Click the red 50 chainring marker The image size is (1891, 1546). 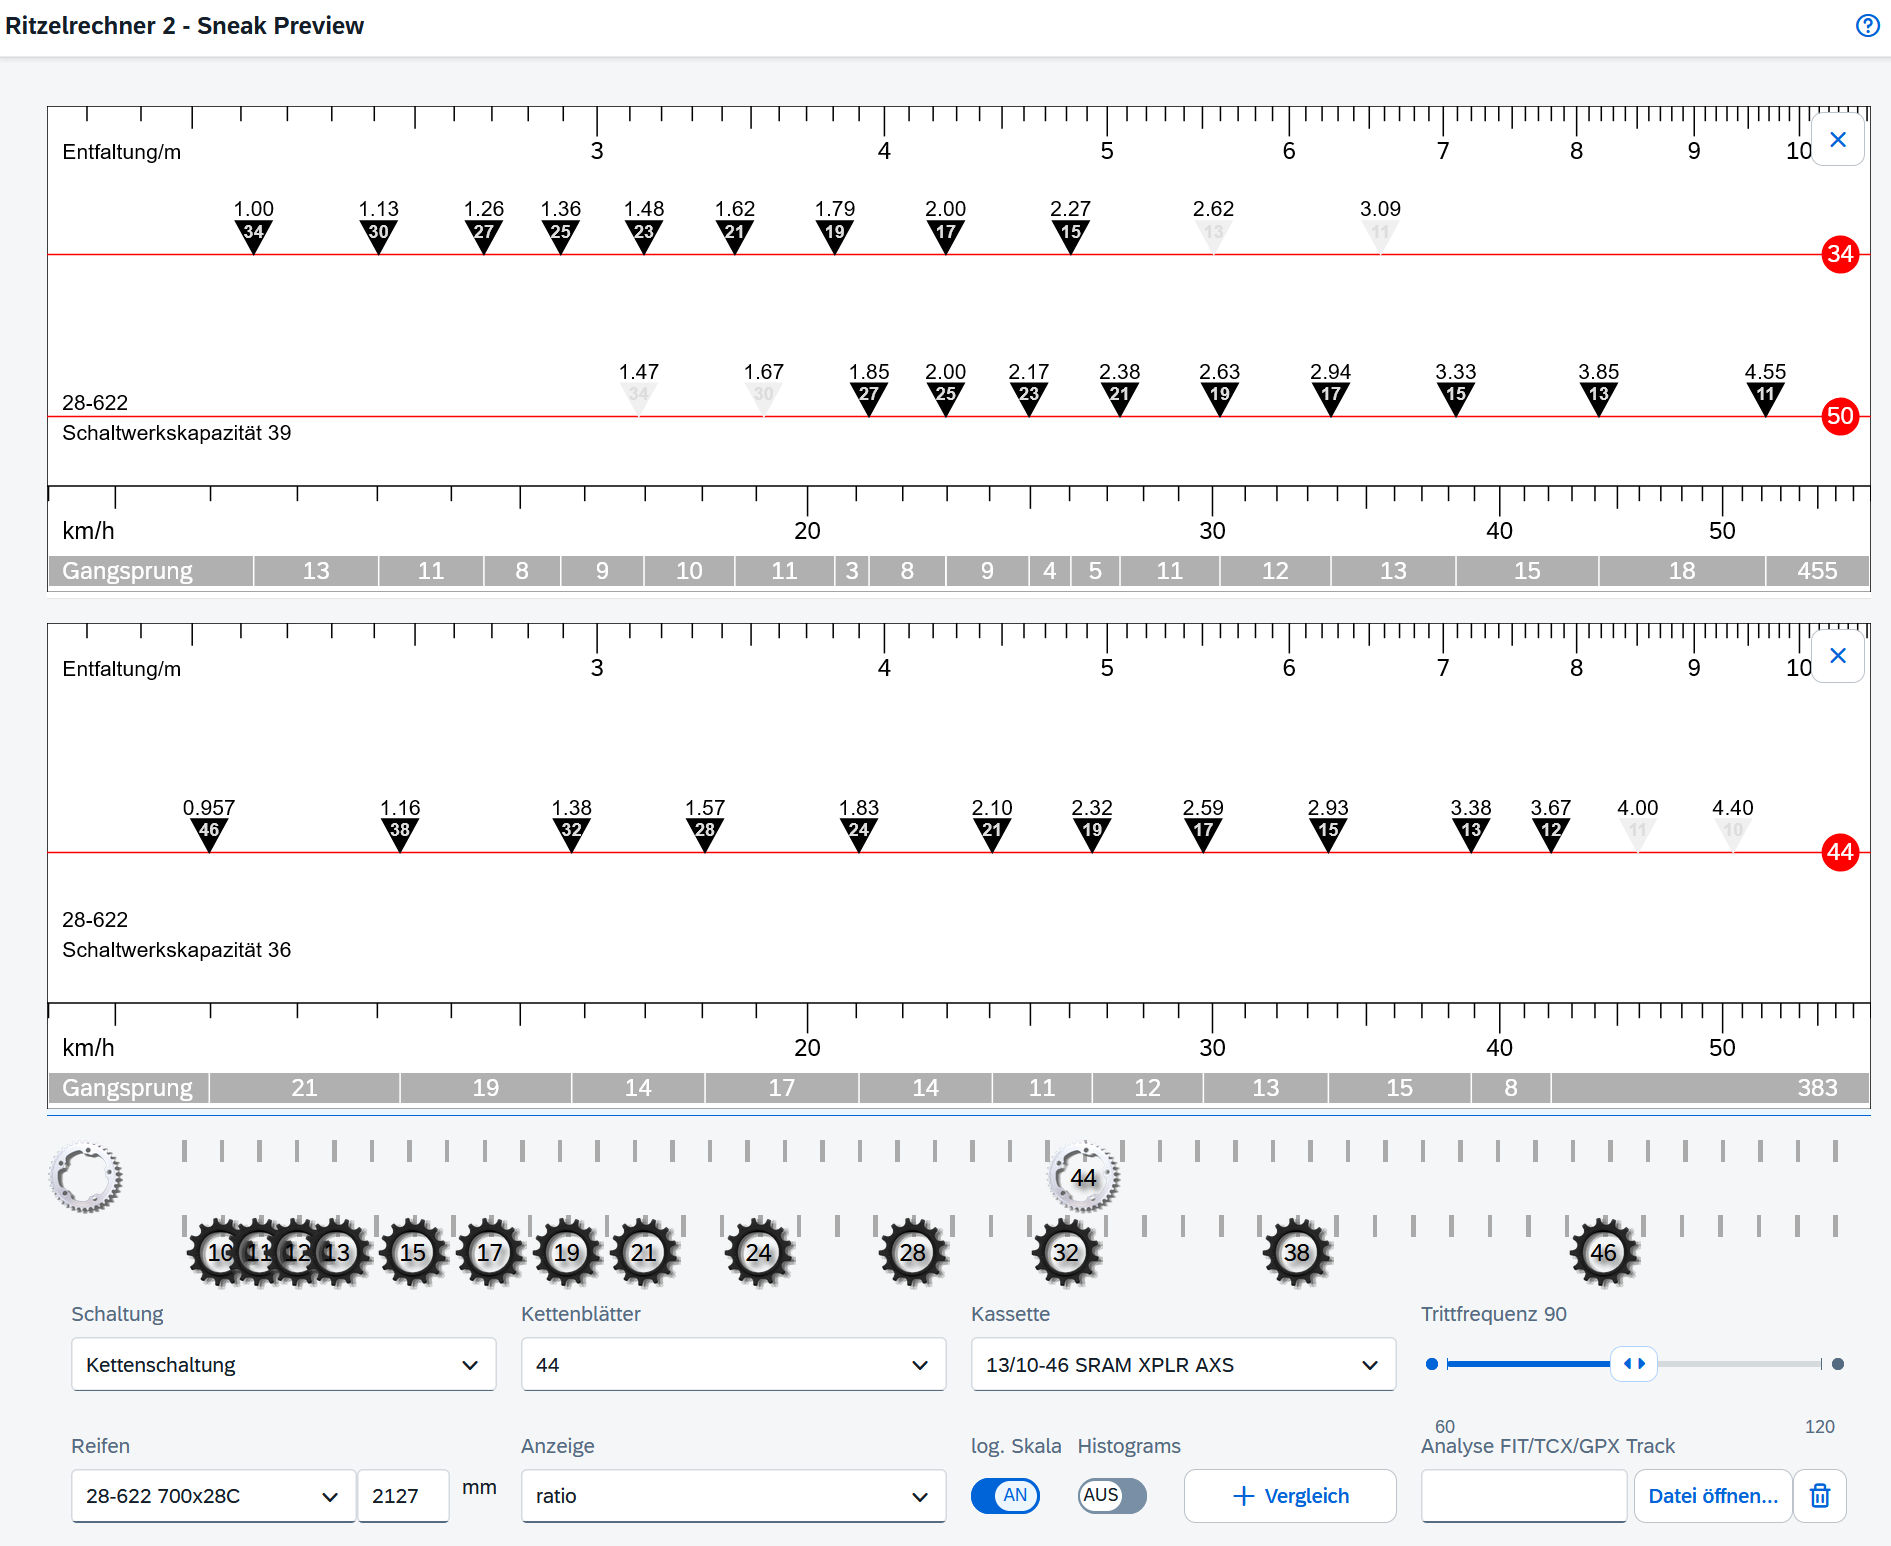[1839, 416]
